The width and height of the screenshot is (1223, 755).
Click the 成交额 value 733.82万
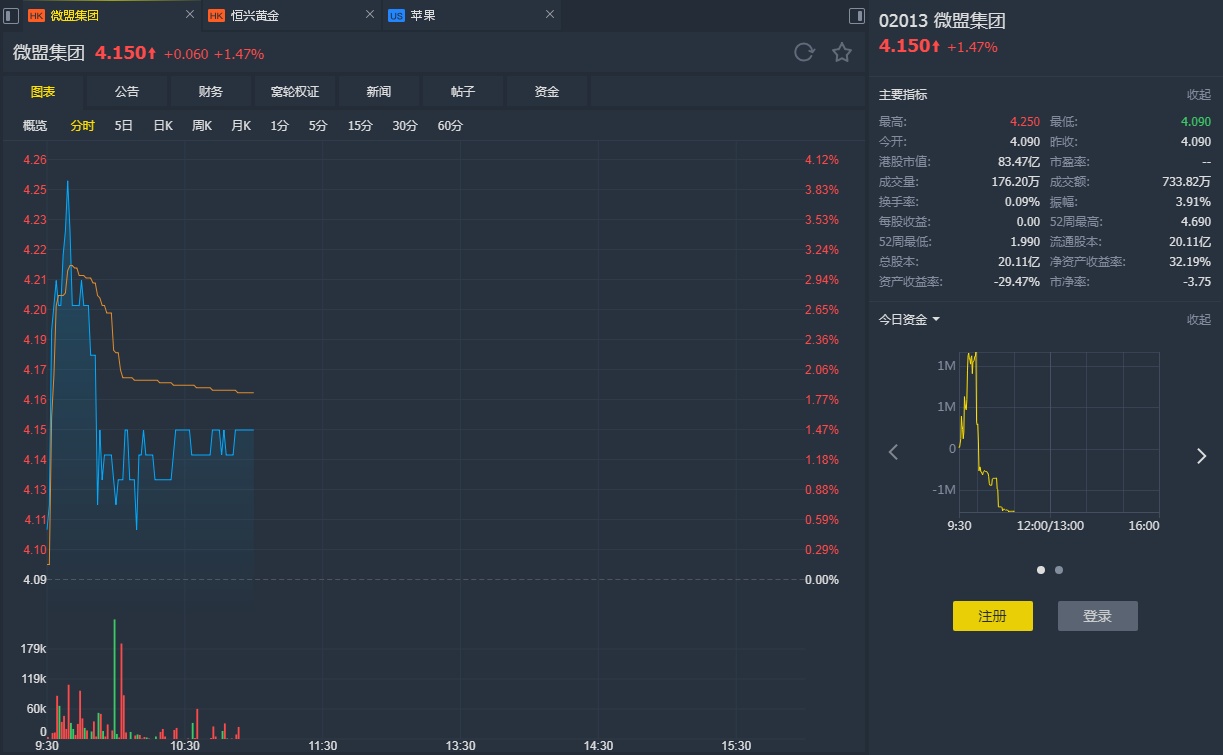pyautogui.click(x=1187, y=182)
